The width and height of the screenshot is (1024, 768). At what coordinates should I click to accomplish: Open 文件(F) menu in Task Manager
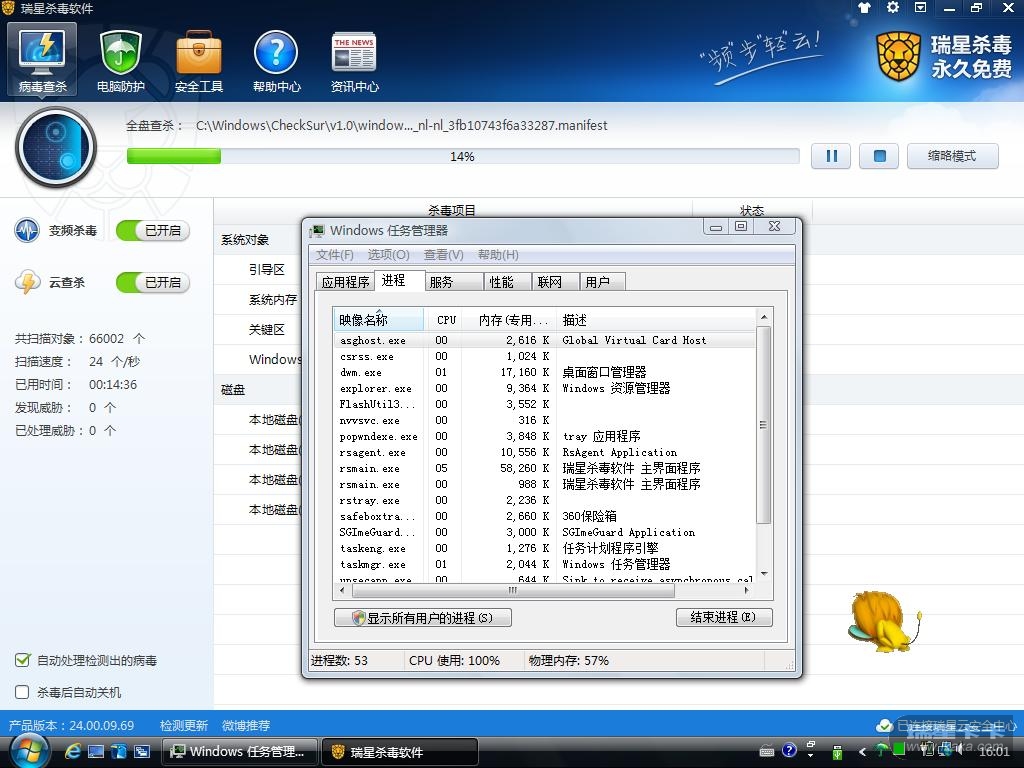pyautogui.click(x=334, y=255)
